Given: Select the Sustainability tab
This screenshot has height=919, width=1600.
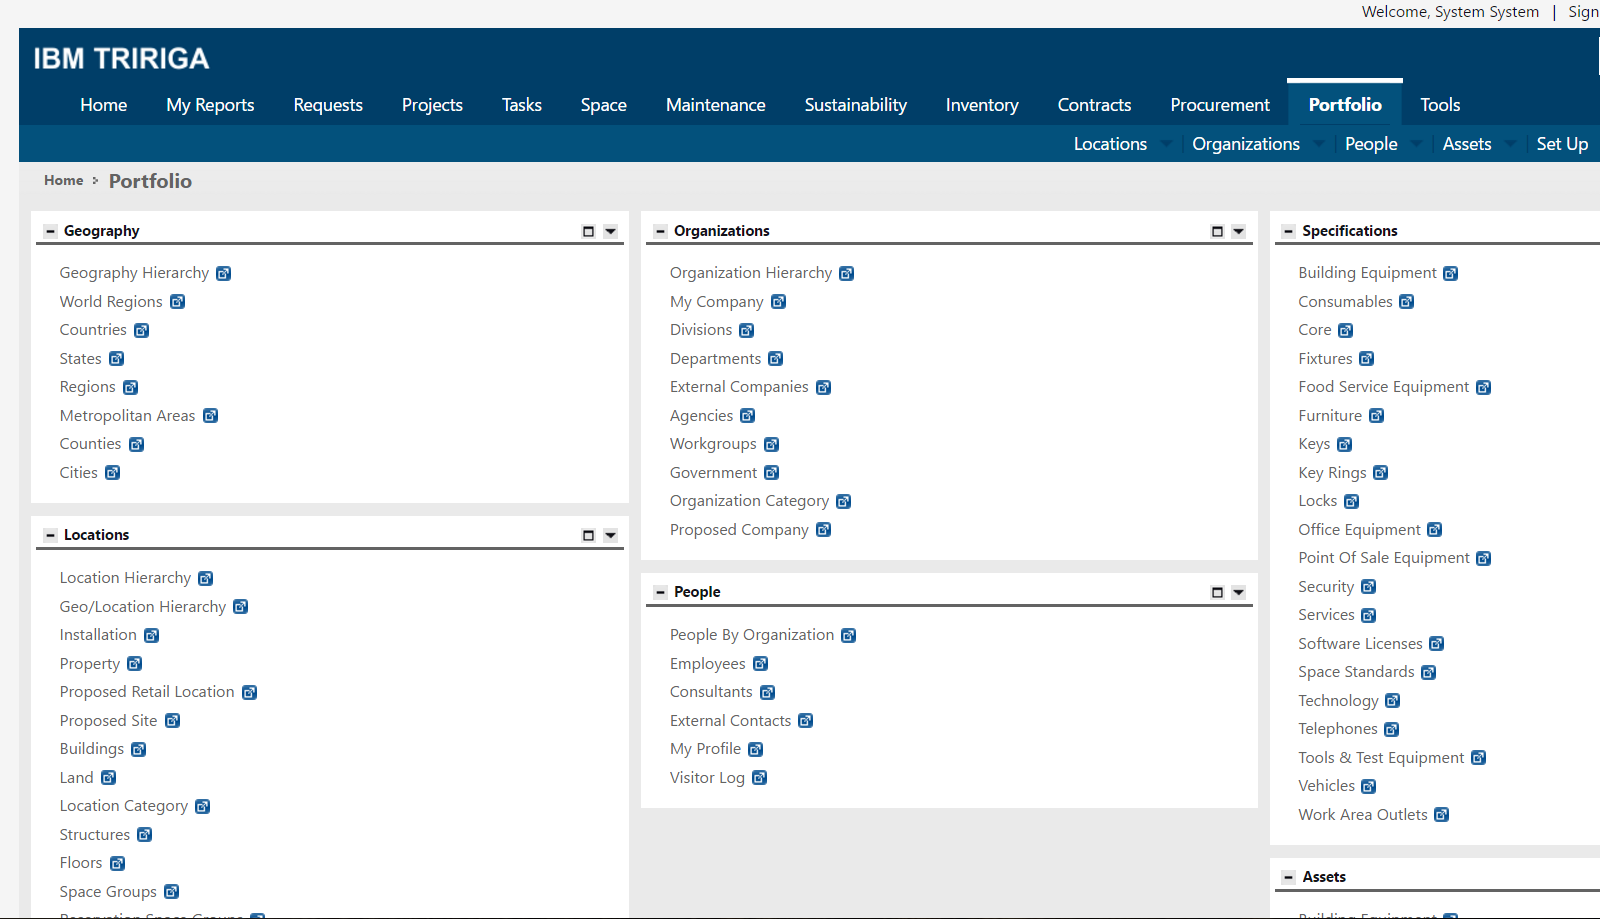Looking at the screenshot, I should (856, 105).
